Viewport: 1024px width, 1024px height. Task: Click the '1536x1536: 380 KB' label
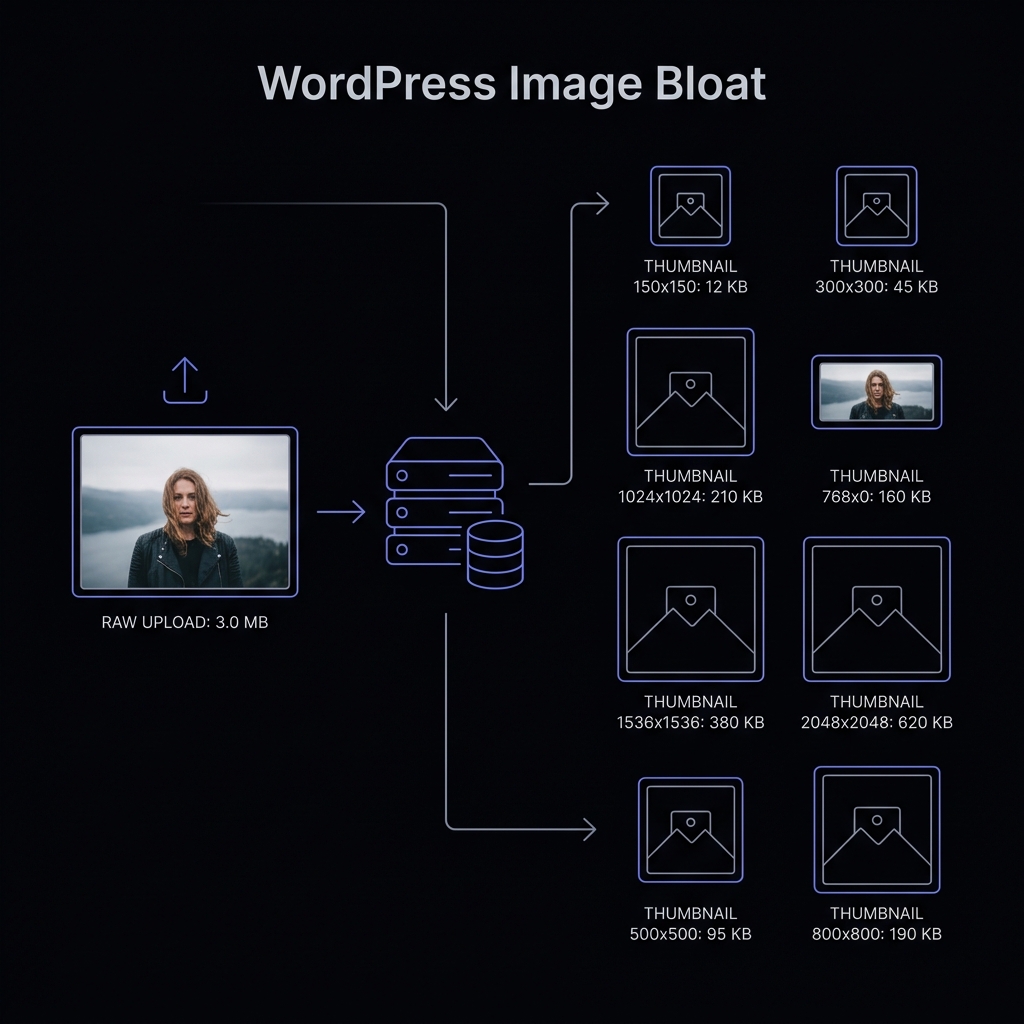pos(690,722)
